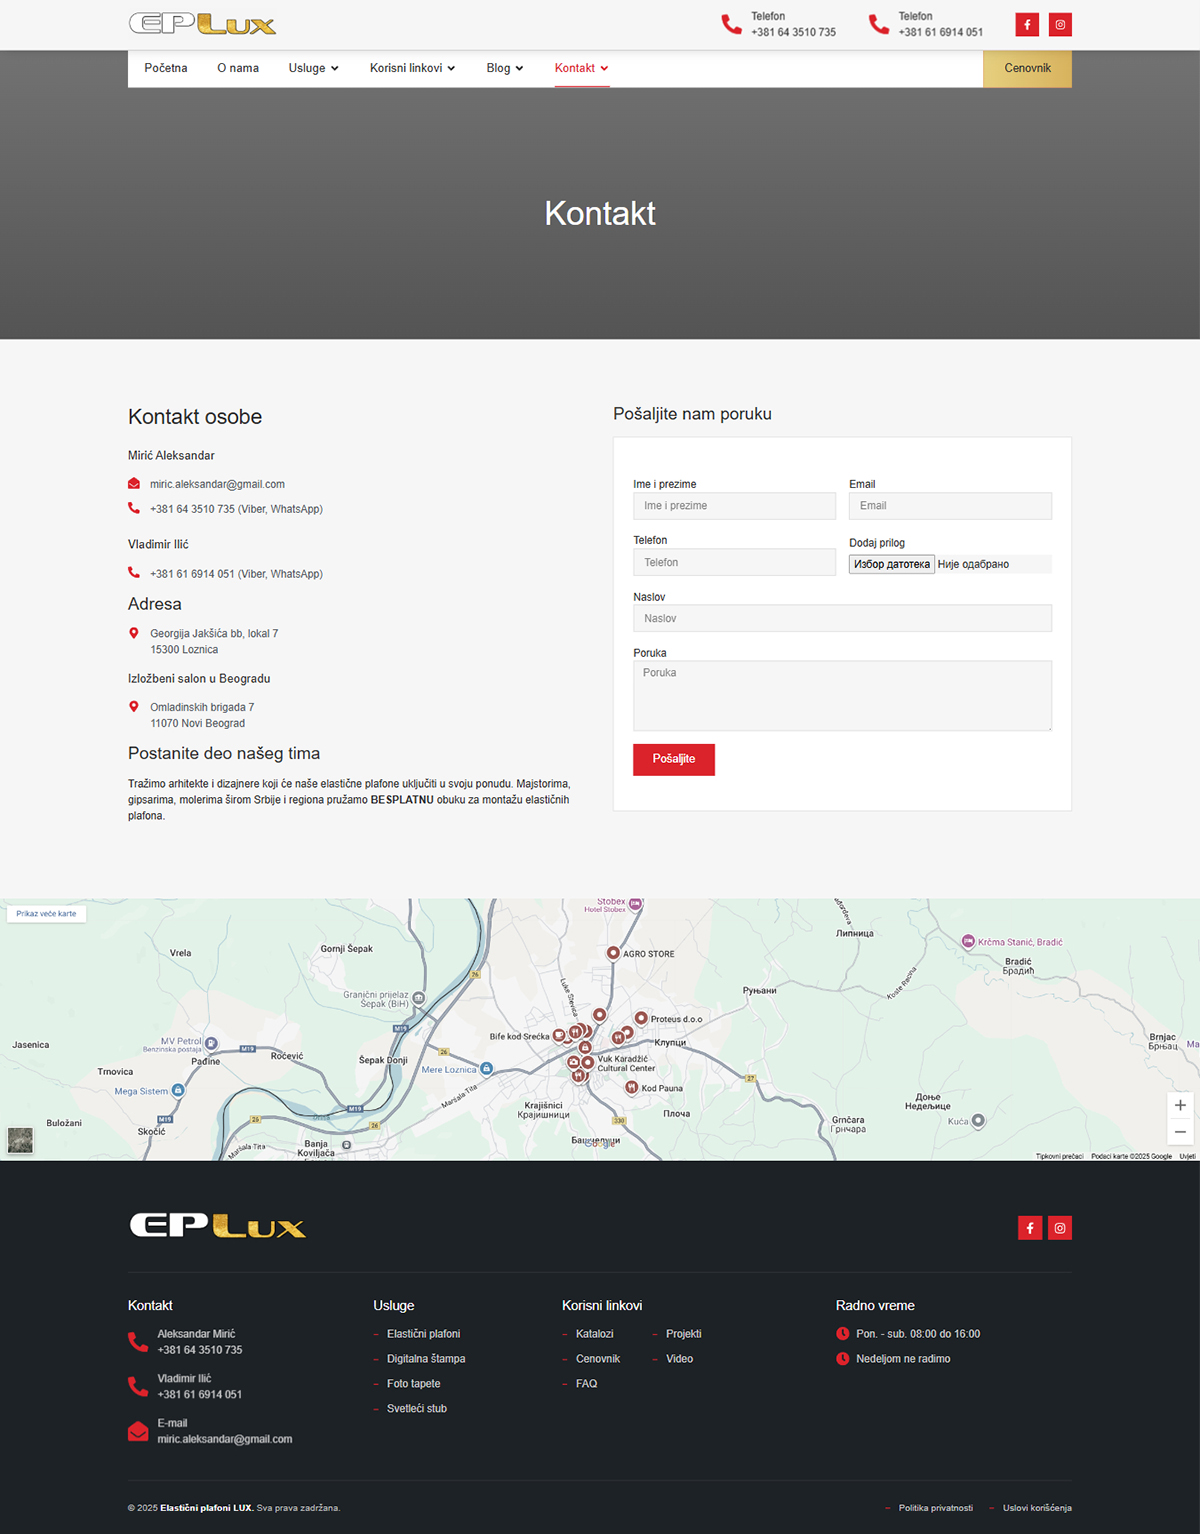Screen dimensions: 1200x1534
Task: Open Video footer link
Action: tap(680, 1359)
